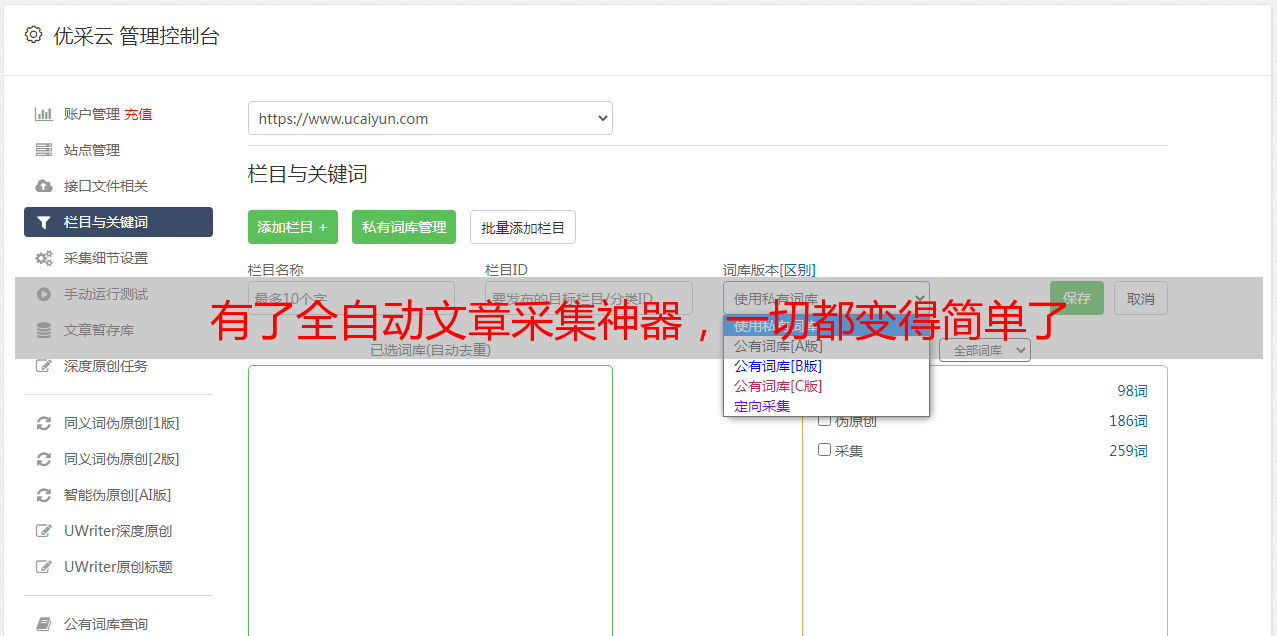Click inside the green-bordered 已选词库 box
1277x636 pixels.
tap(430, 500)
